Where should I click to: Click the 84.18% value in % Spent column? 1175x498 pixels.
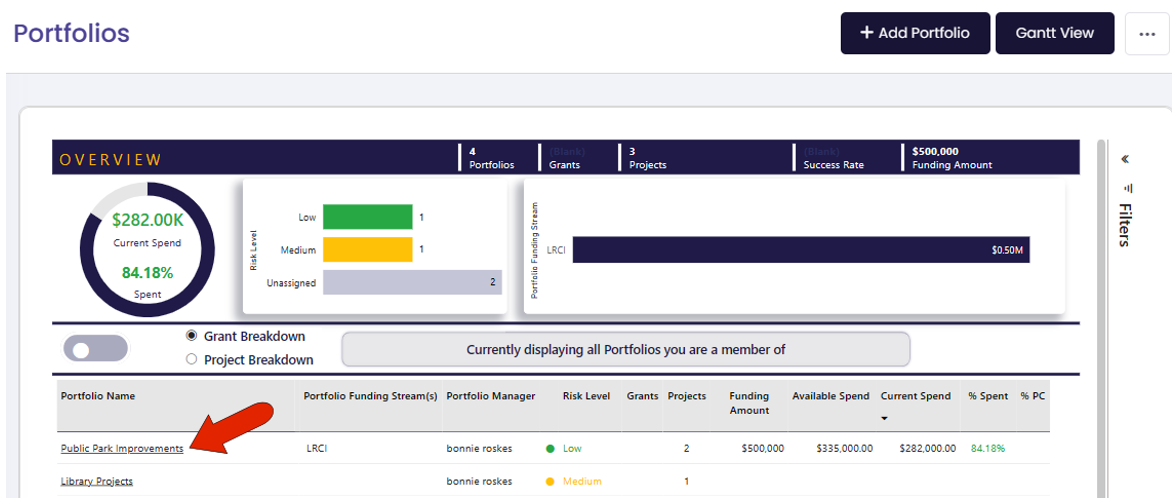coord(988,449)
